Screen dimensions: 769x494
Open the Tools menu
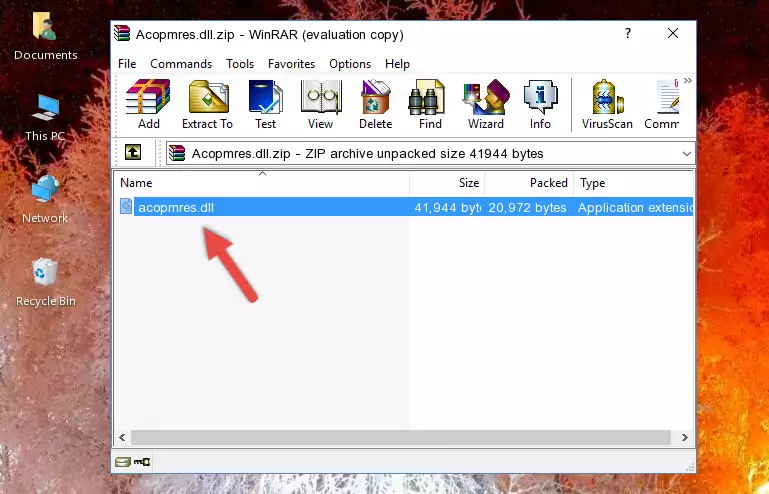point(240,64)
